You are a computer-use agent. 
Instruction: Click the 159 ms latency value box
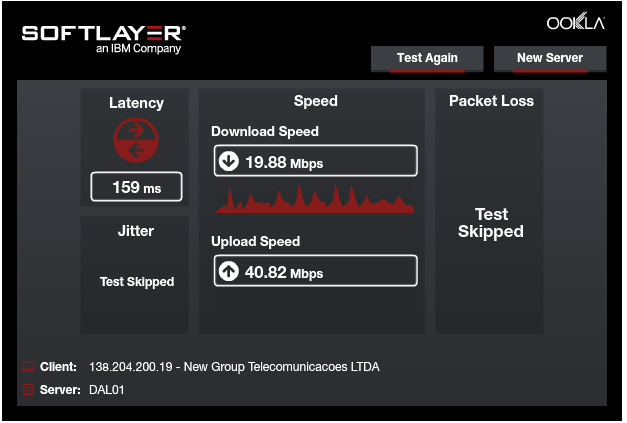tap(136, 187)
